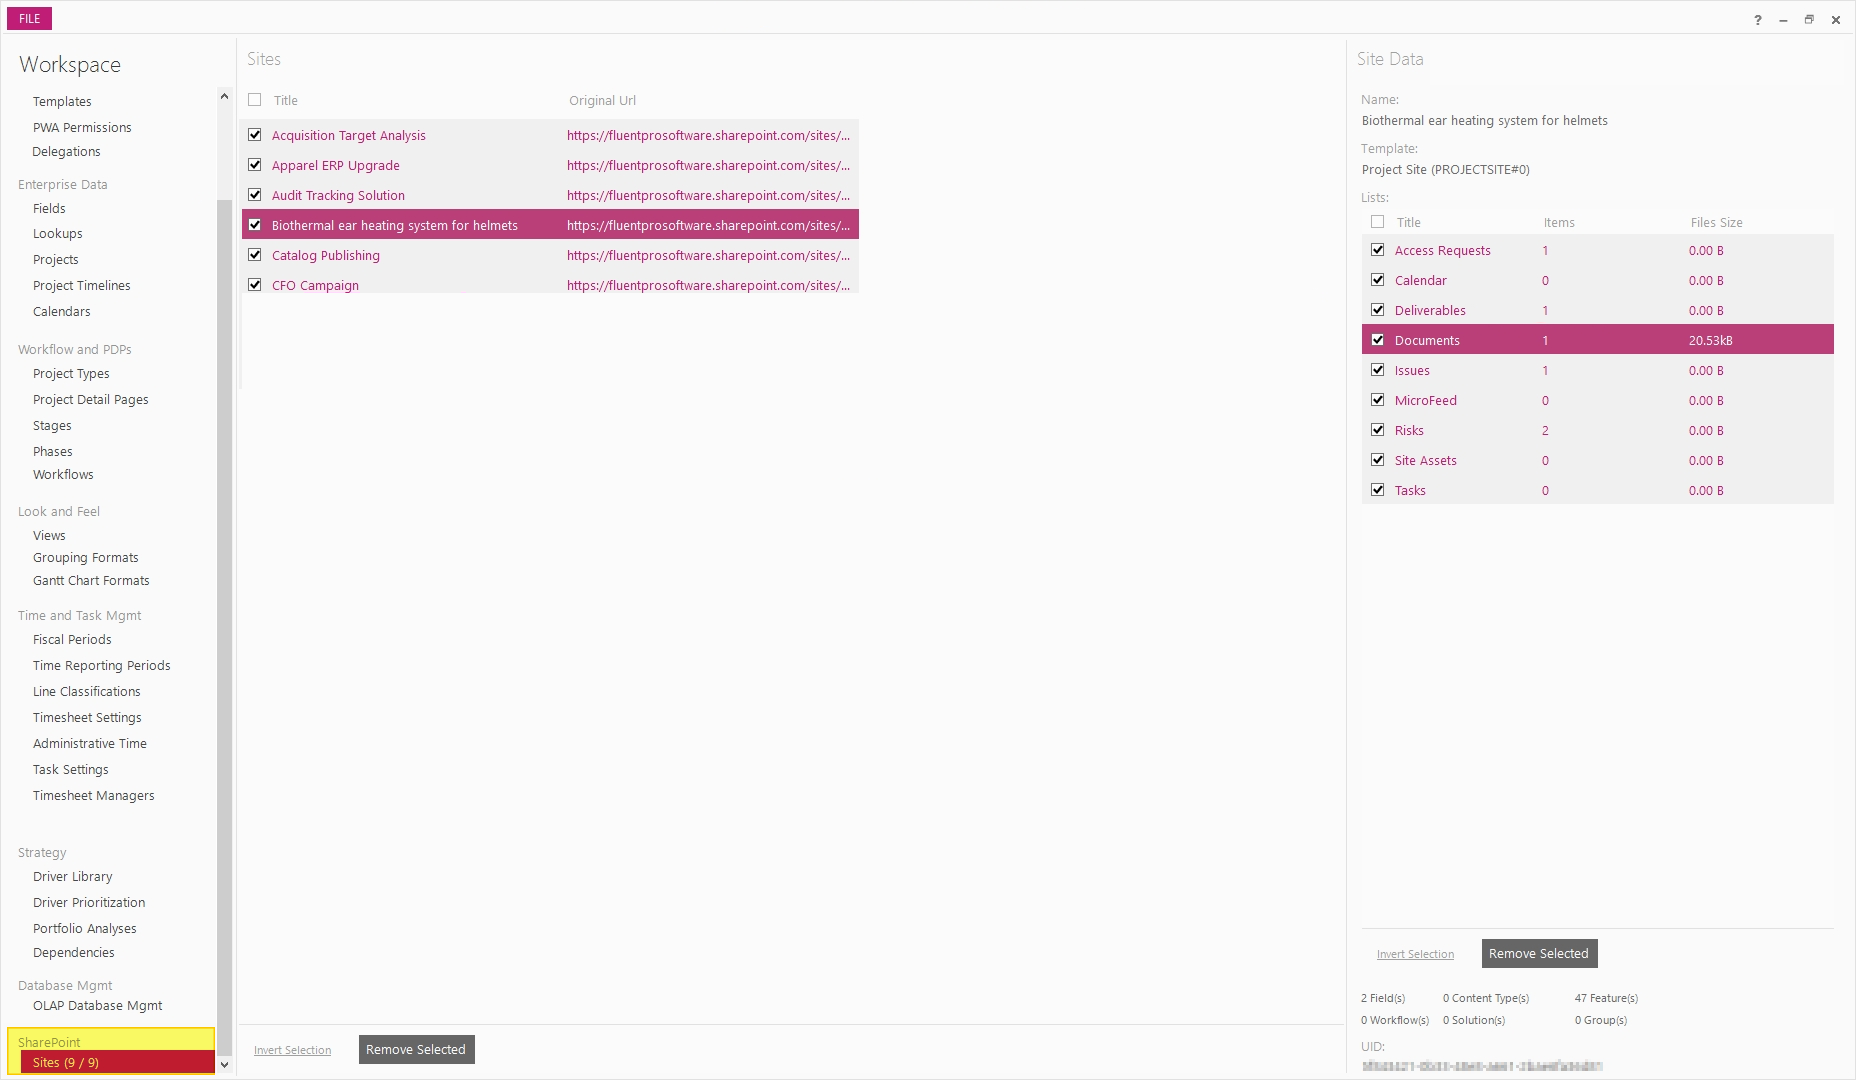Open Driver Prioritization item
The width and height of the screenshot is (1856, 1080).
[x=89, y=902]
